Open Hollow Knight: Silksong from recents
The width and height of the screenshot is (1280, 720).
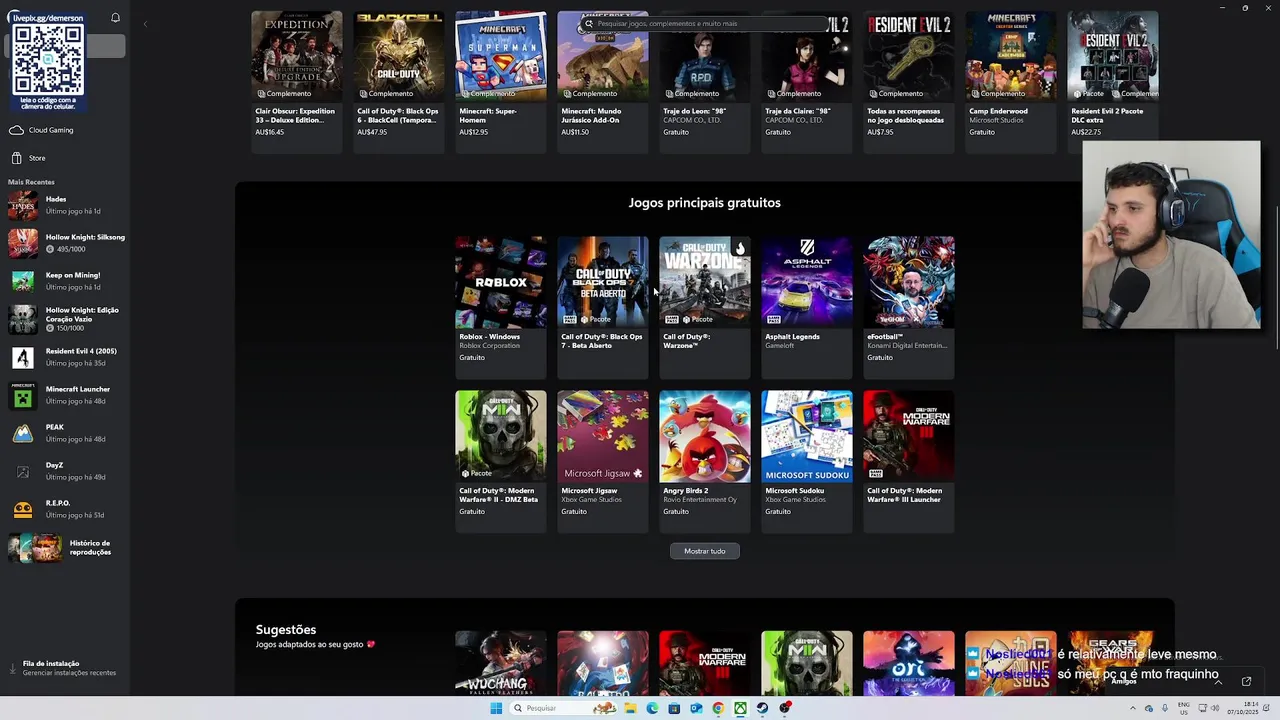66,243
